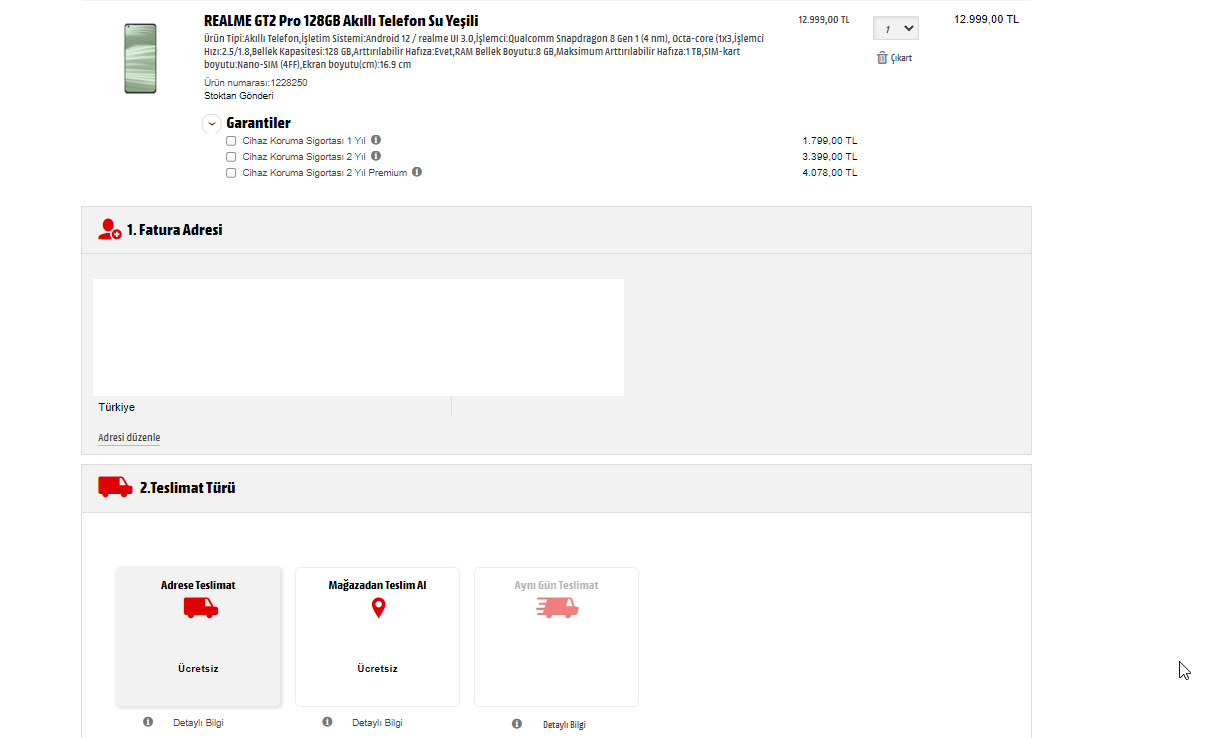Open Detaylı Bilgi under Adrese Teslimat
Screen dimensions: 1209x738
[198, 723]
